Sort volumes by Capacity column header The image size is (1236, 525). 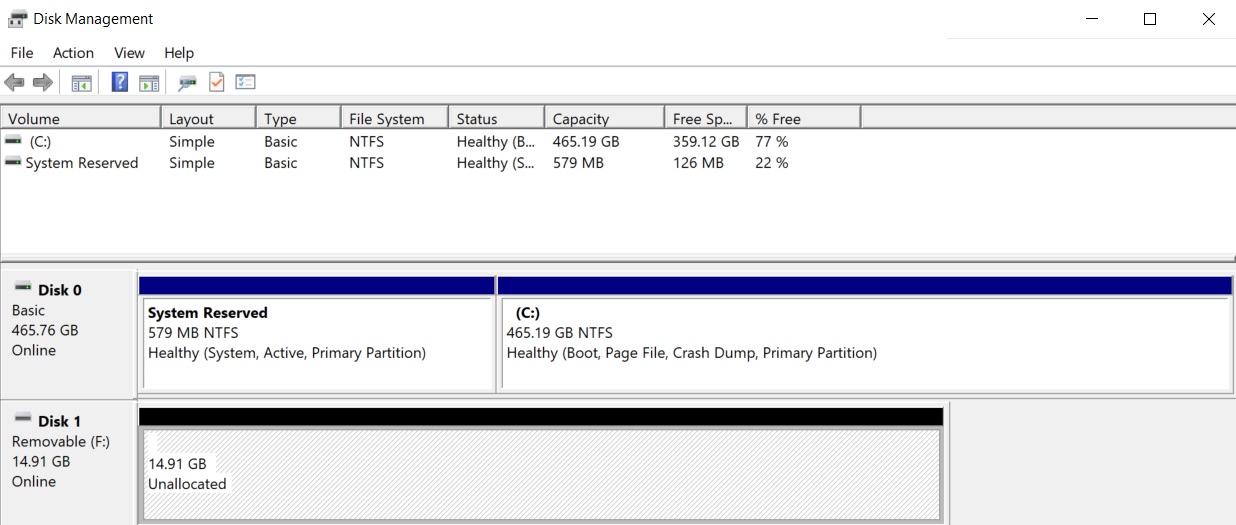pos(603,119)
